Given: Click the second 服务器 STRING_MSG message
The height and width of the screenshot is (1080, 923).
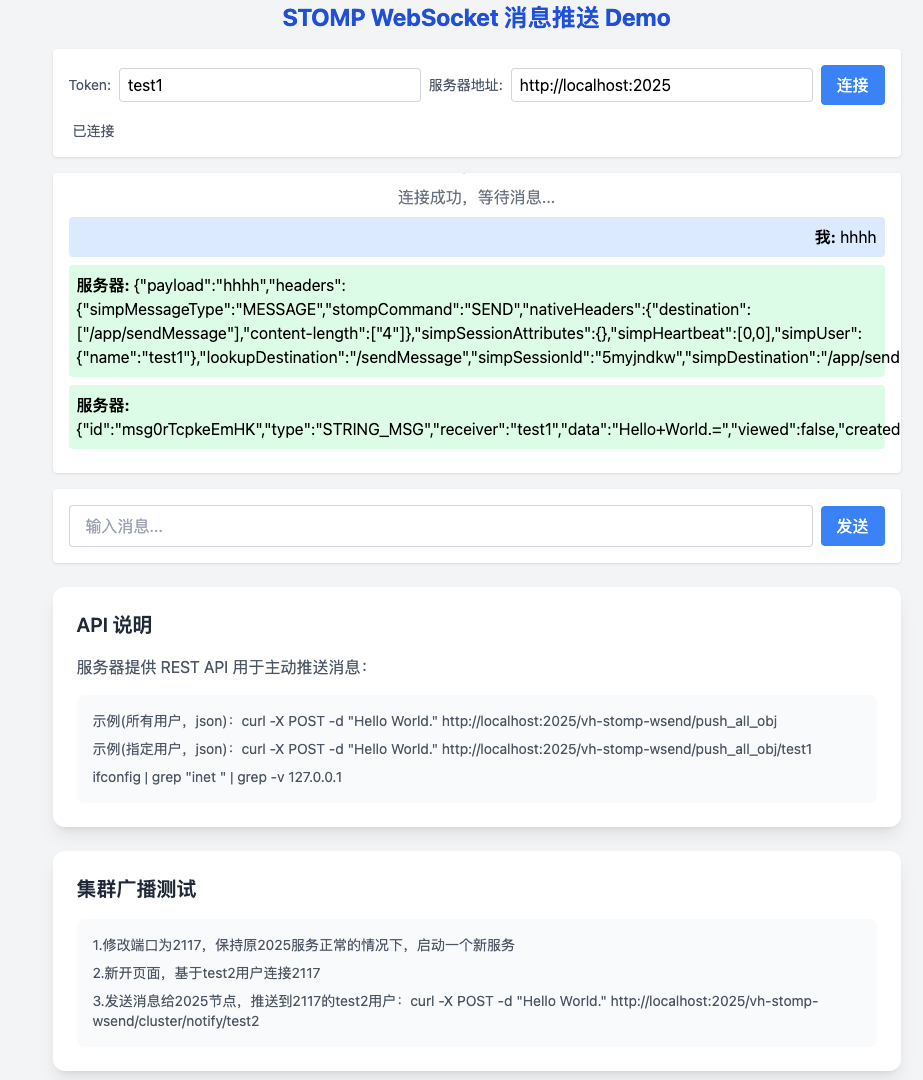Looking at the screenshot, I should tap(475, 416).
